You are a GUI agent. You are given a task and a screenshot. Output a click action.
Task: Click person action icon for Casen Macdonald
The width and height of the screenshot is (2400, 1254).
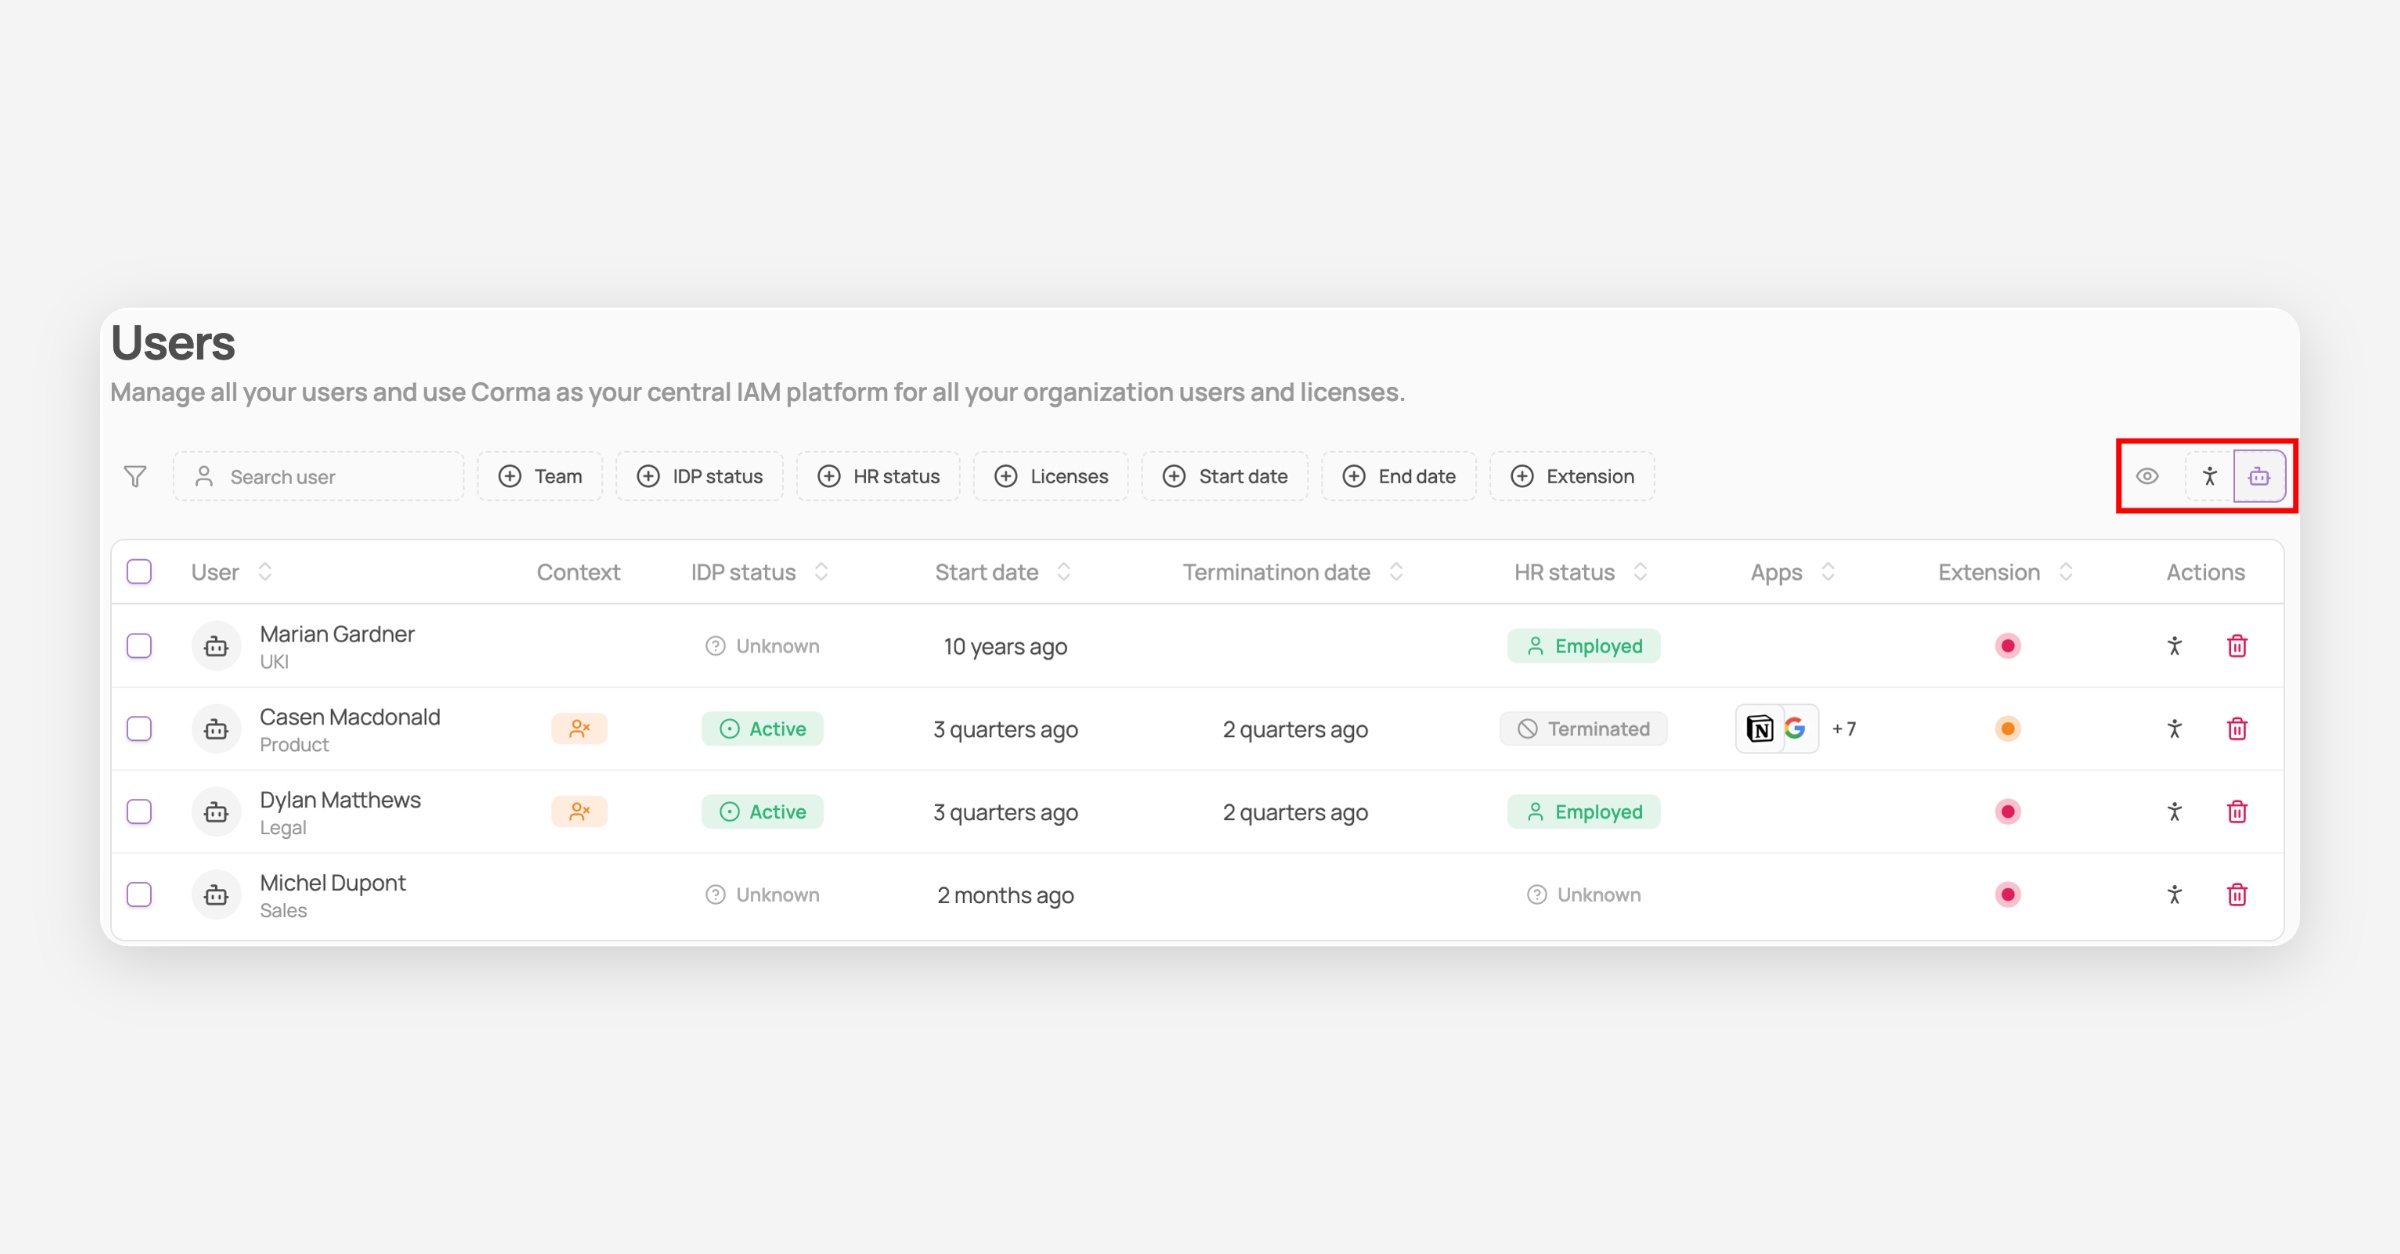click(x=2174, y=729)
